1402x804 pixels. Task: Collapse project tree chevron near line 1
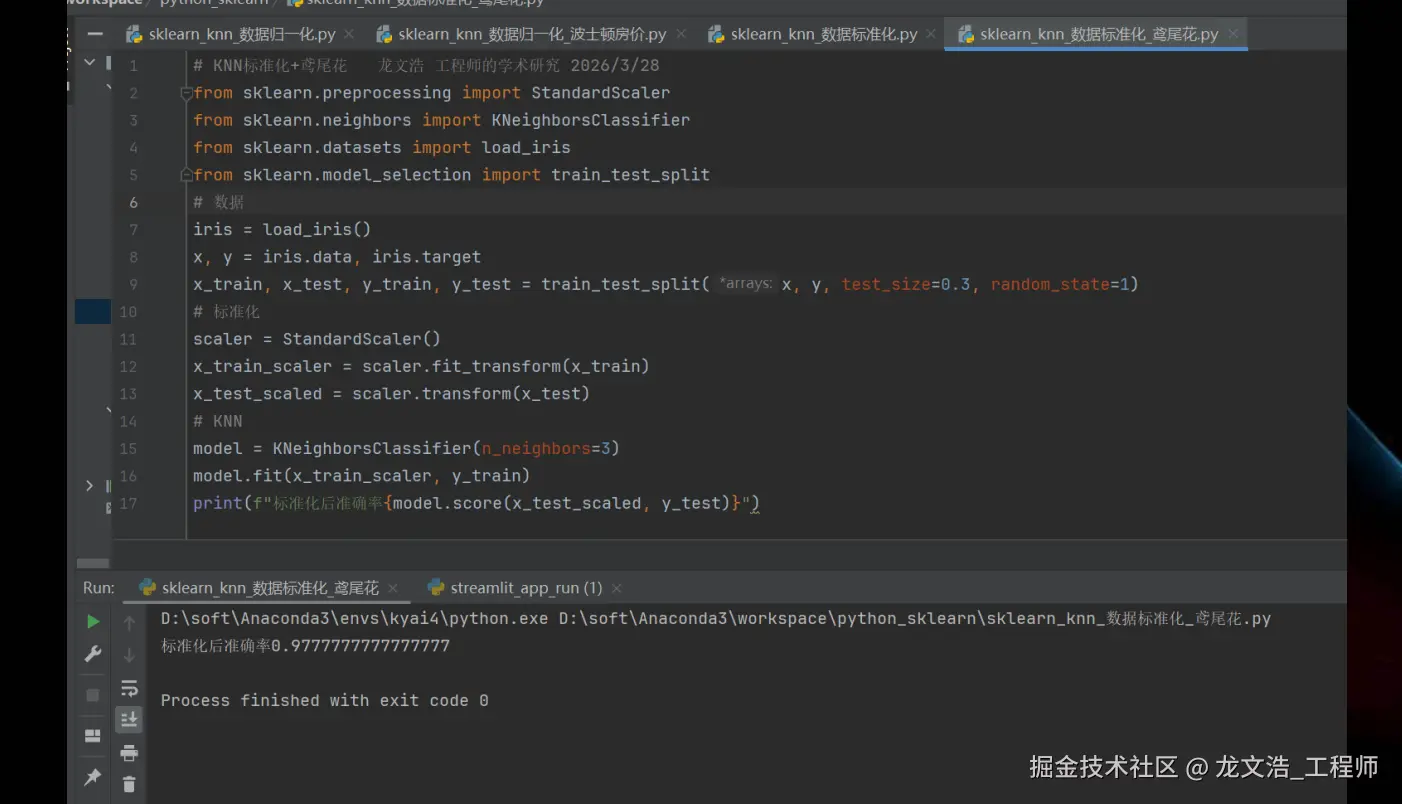90,62
